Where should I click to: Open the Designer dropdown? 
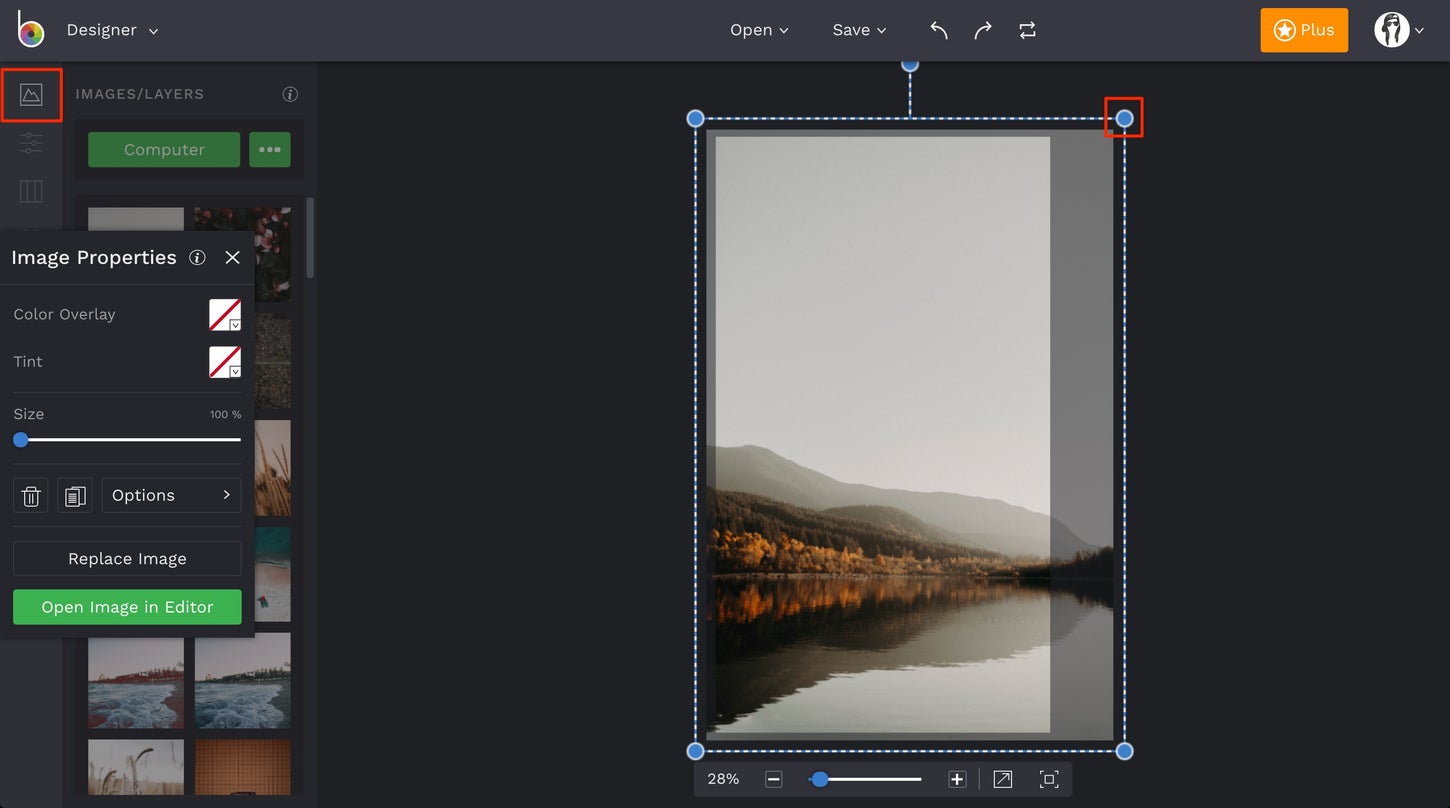(112, 30)
